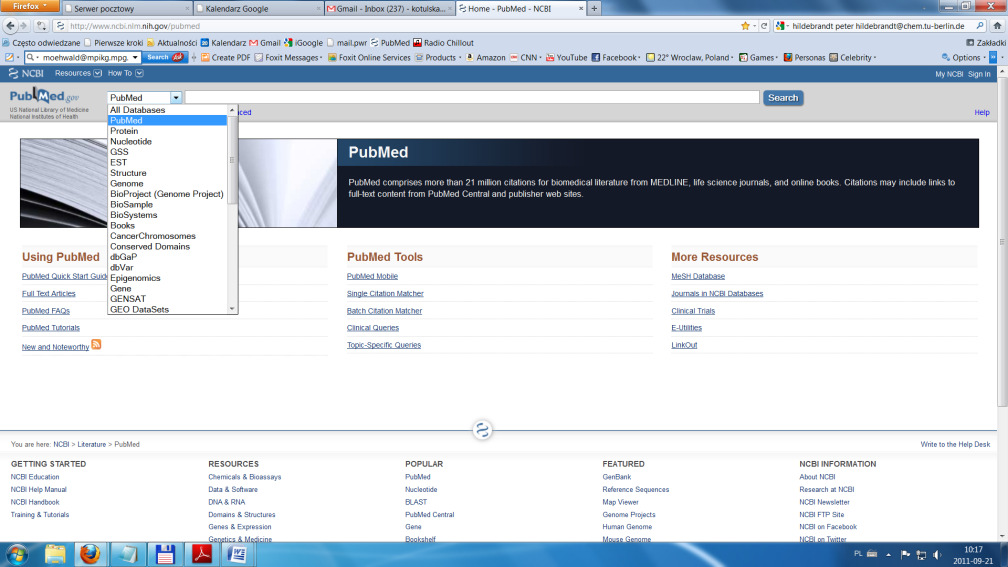This screenshot has width=1008, height=567.
Task: Click the floppy disk app in taskbar
Action: pyautogui.click(x=165, y=554)
